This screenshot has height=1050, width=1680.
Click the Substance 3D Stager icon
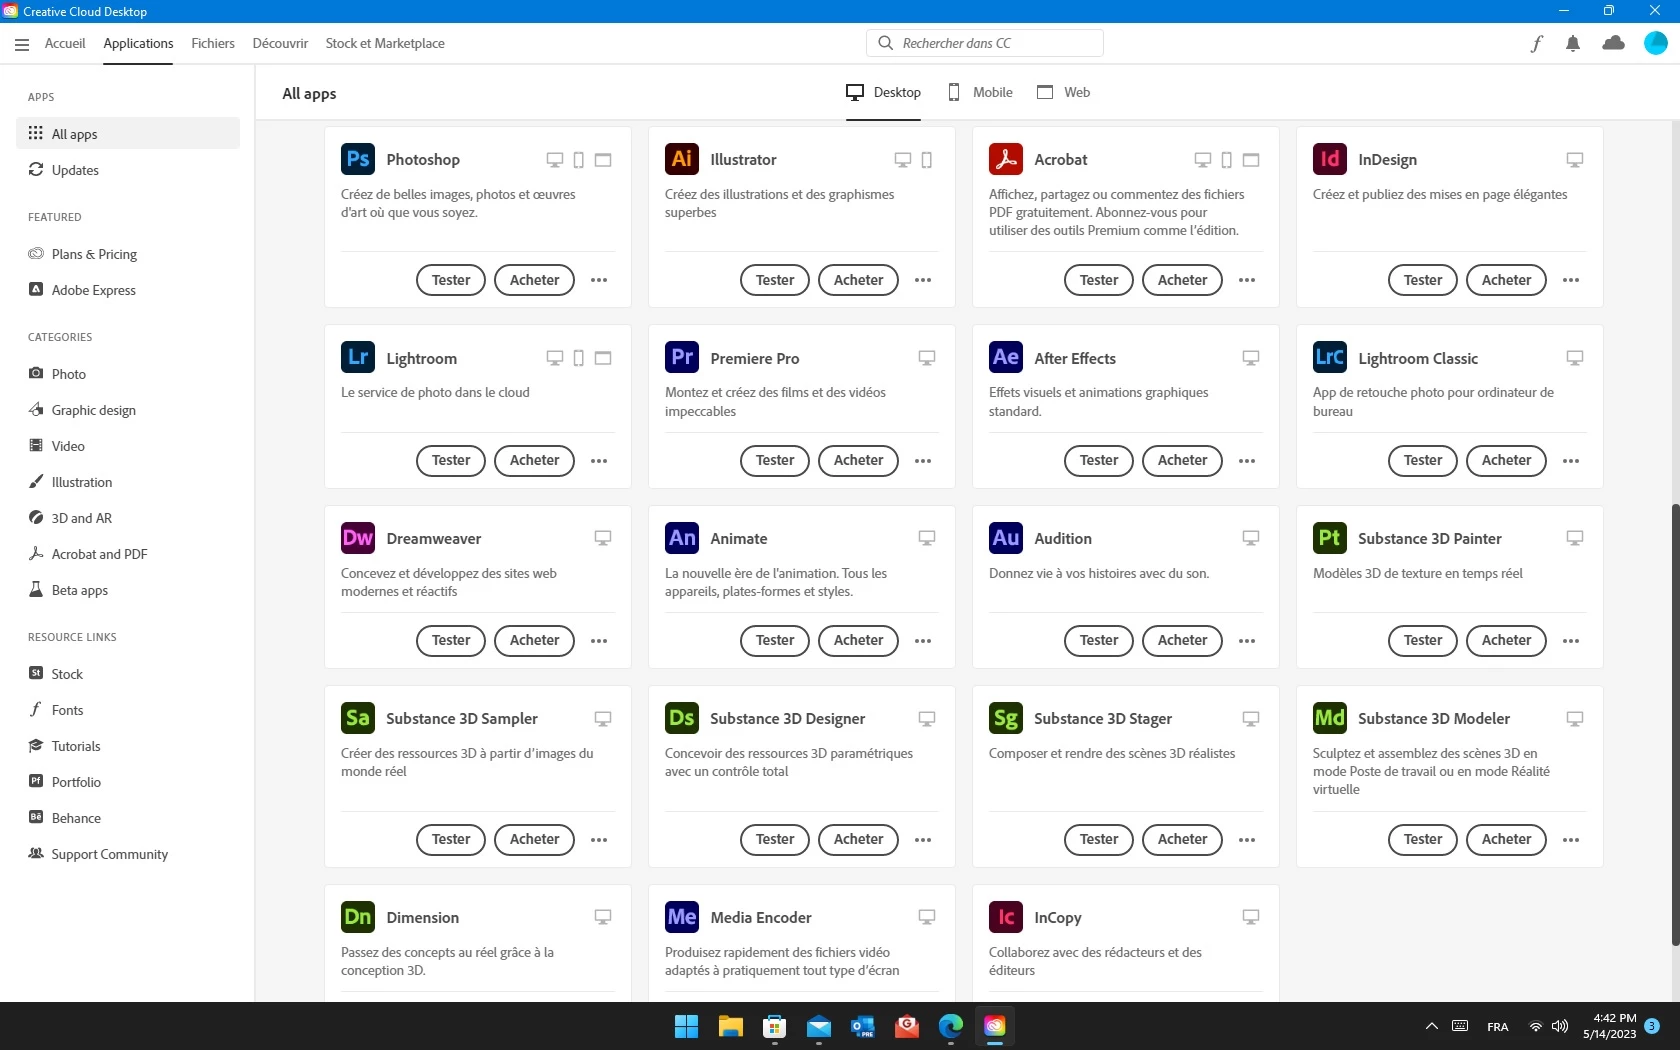[1006, 718]
